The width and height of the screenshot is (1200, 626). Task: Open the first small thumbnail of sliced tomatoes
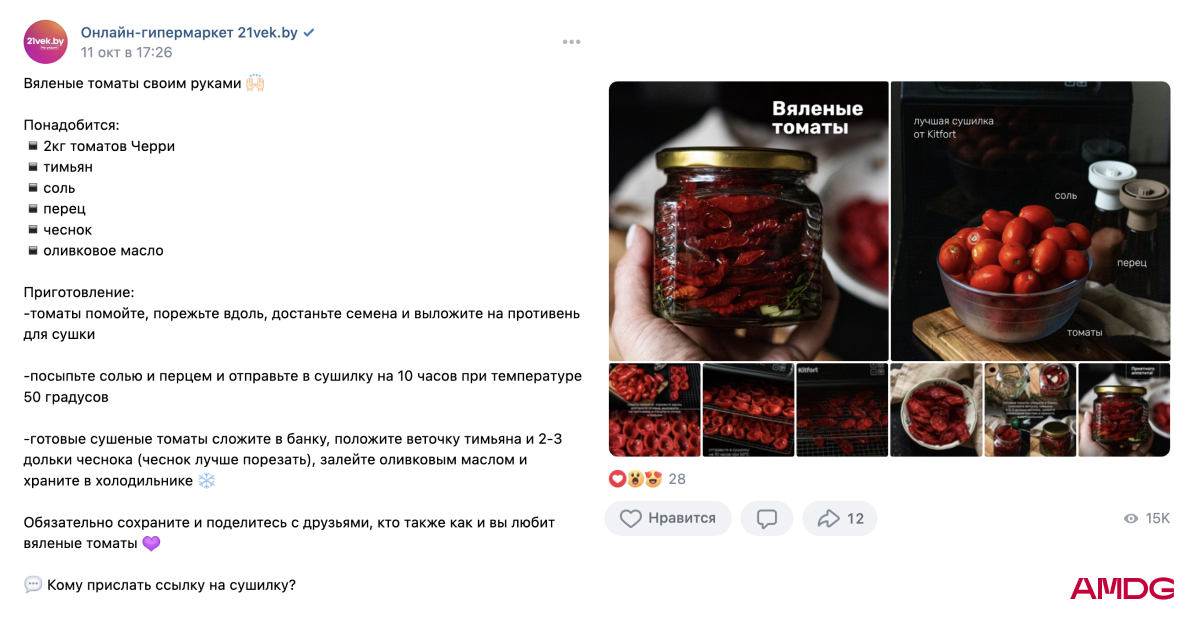(654, 410)
